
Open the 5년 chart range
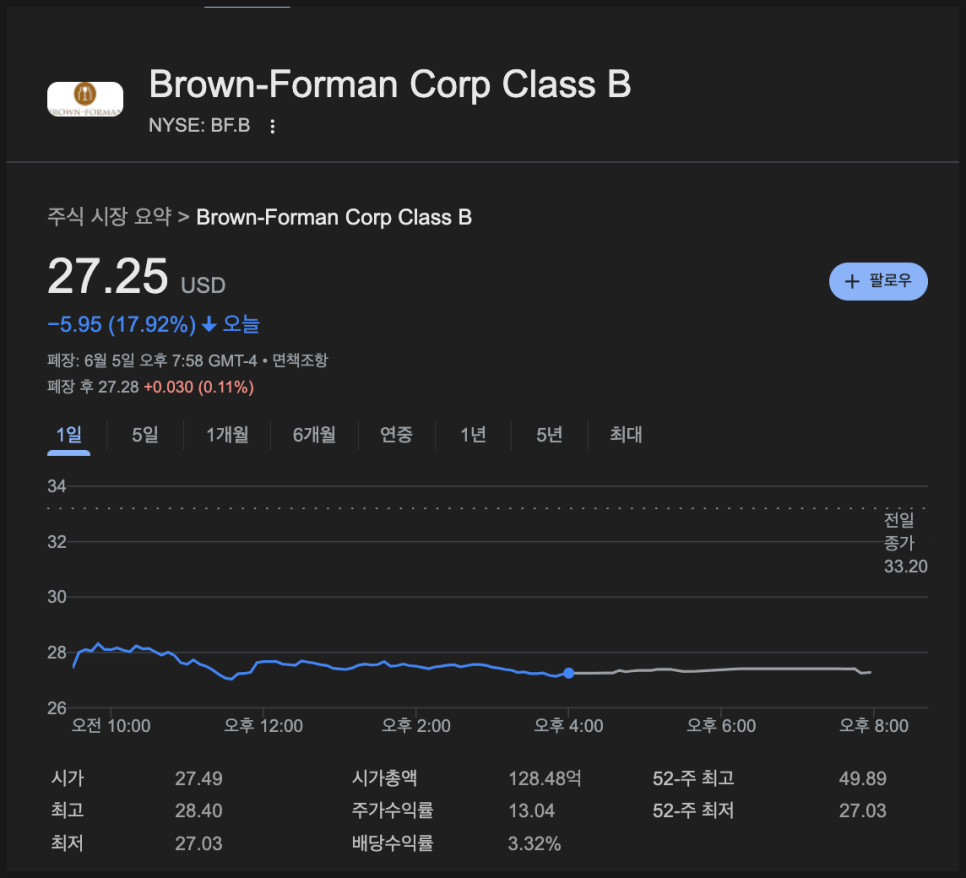[x=550, y=435]
